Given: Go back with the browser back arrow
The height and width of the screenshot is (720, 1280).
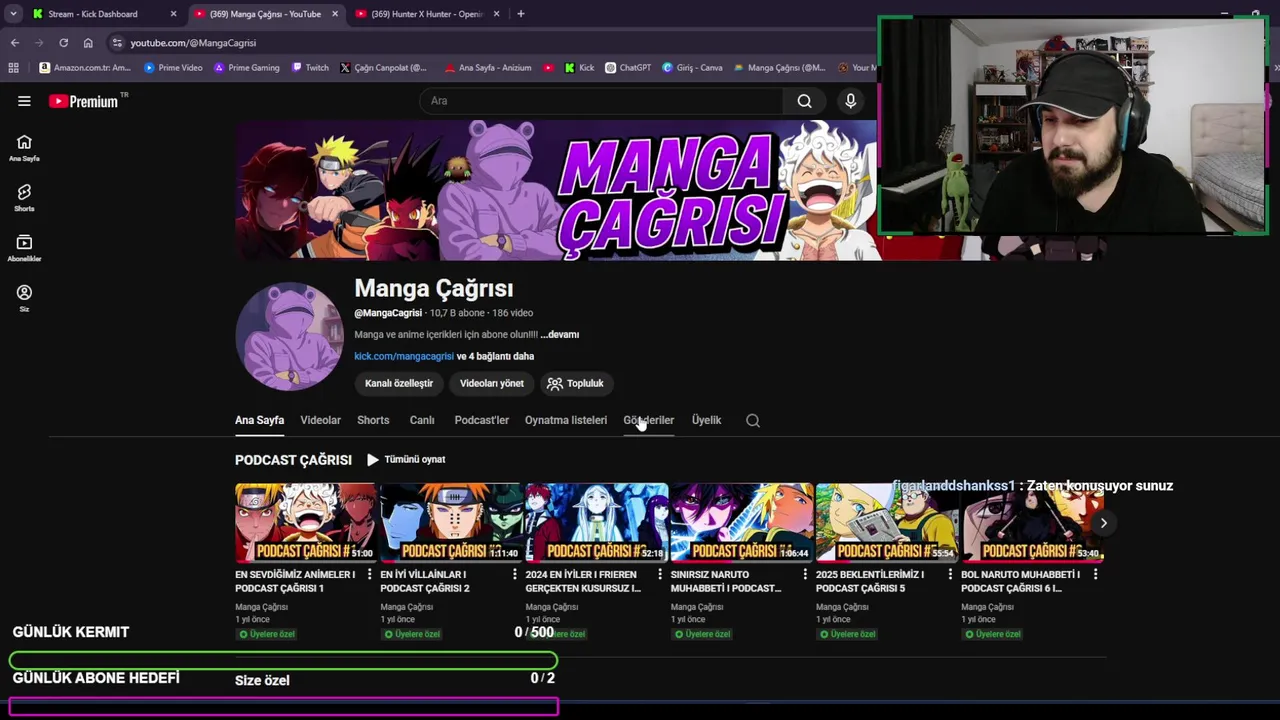Looking at the screenshot, I should coord(15,43).
